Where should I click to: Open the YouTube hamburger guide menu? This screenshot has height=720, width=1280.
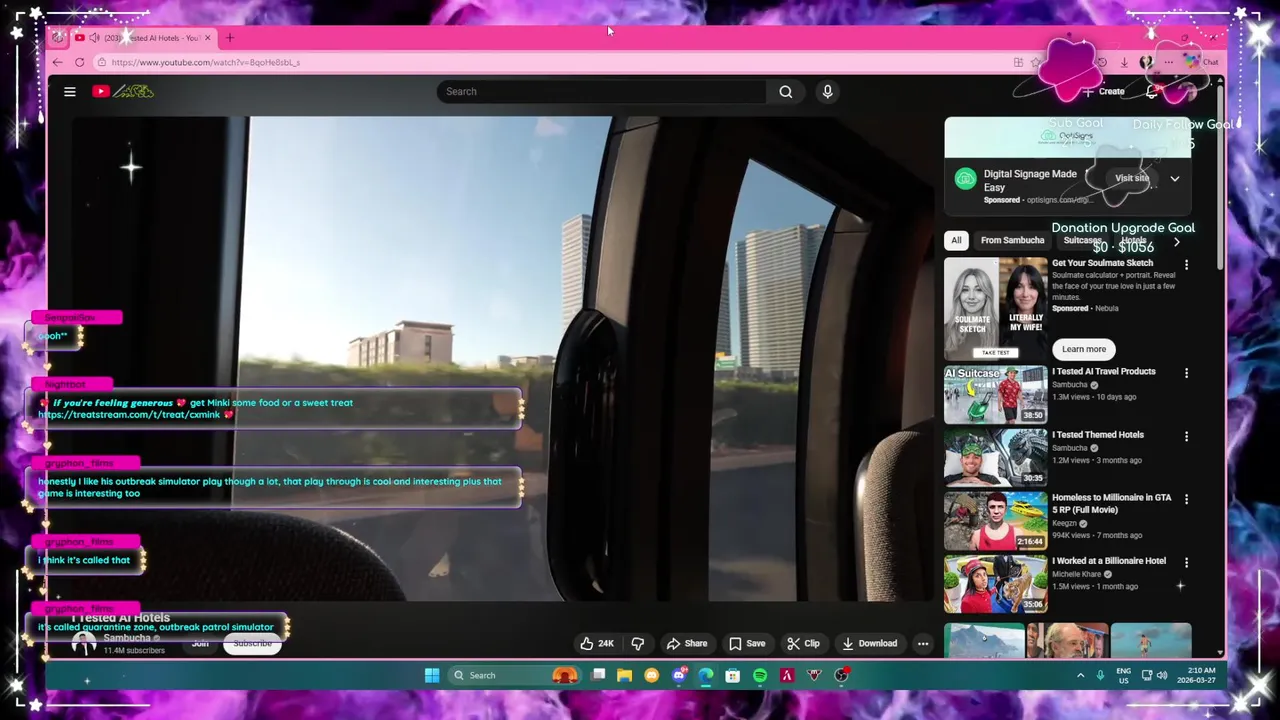click(x=70, y=91)
